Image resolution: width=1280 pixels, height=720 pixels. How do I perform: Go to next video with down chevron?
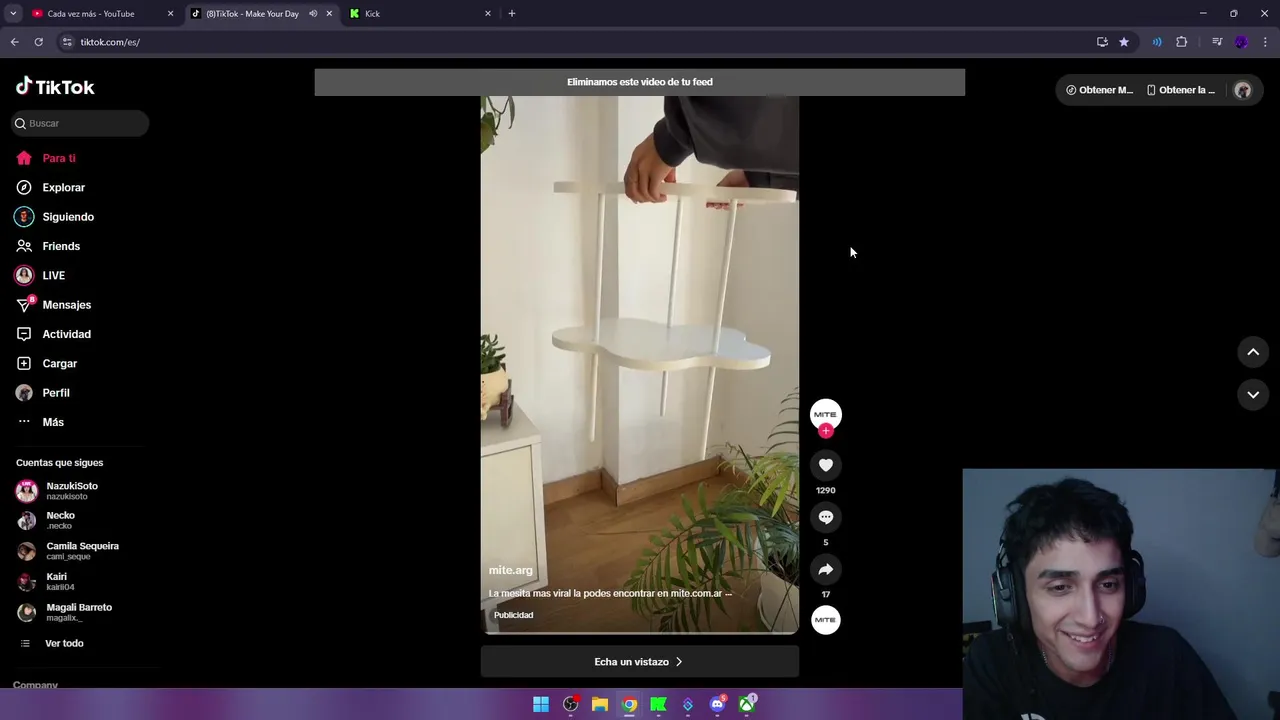point(1253,395)
